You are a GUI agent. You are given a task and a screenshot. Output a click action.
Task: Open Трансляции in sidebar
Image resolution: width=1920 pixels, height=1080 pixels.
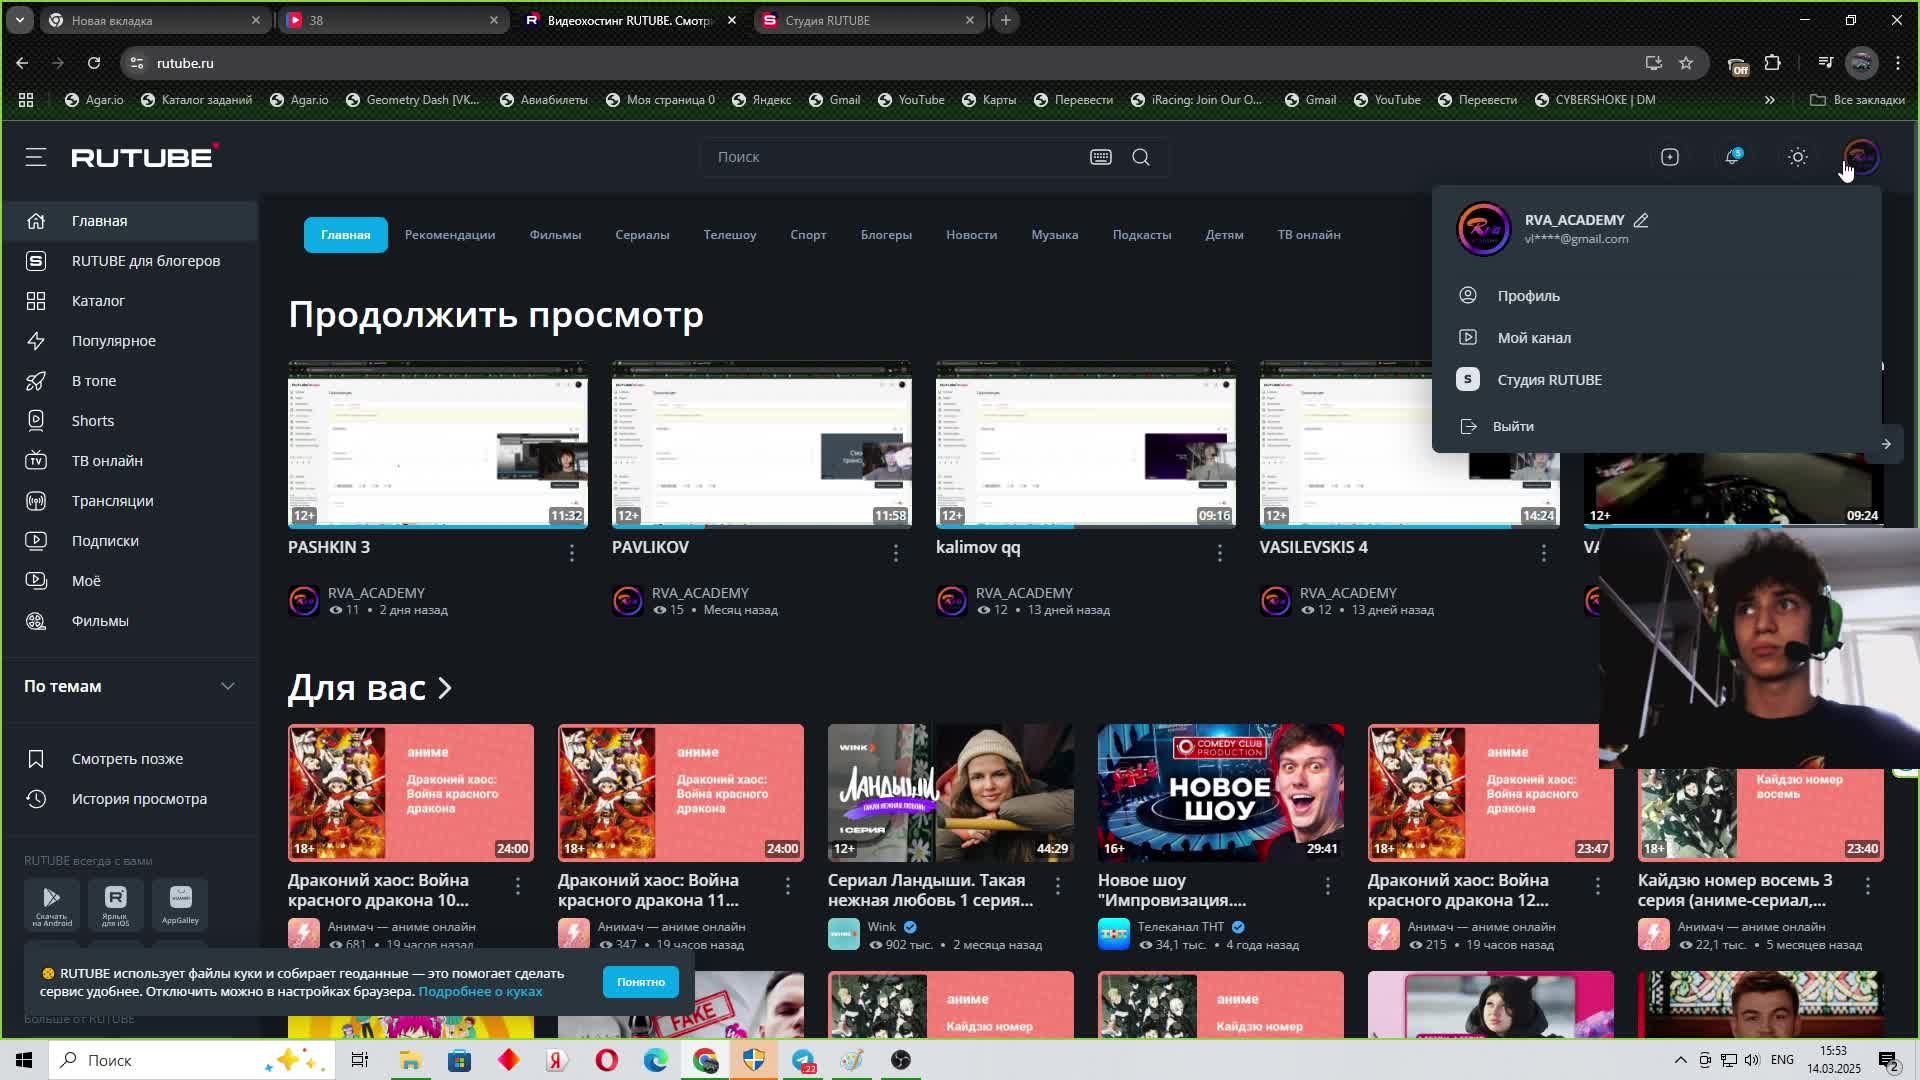click(x=130, y=501)
